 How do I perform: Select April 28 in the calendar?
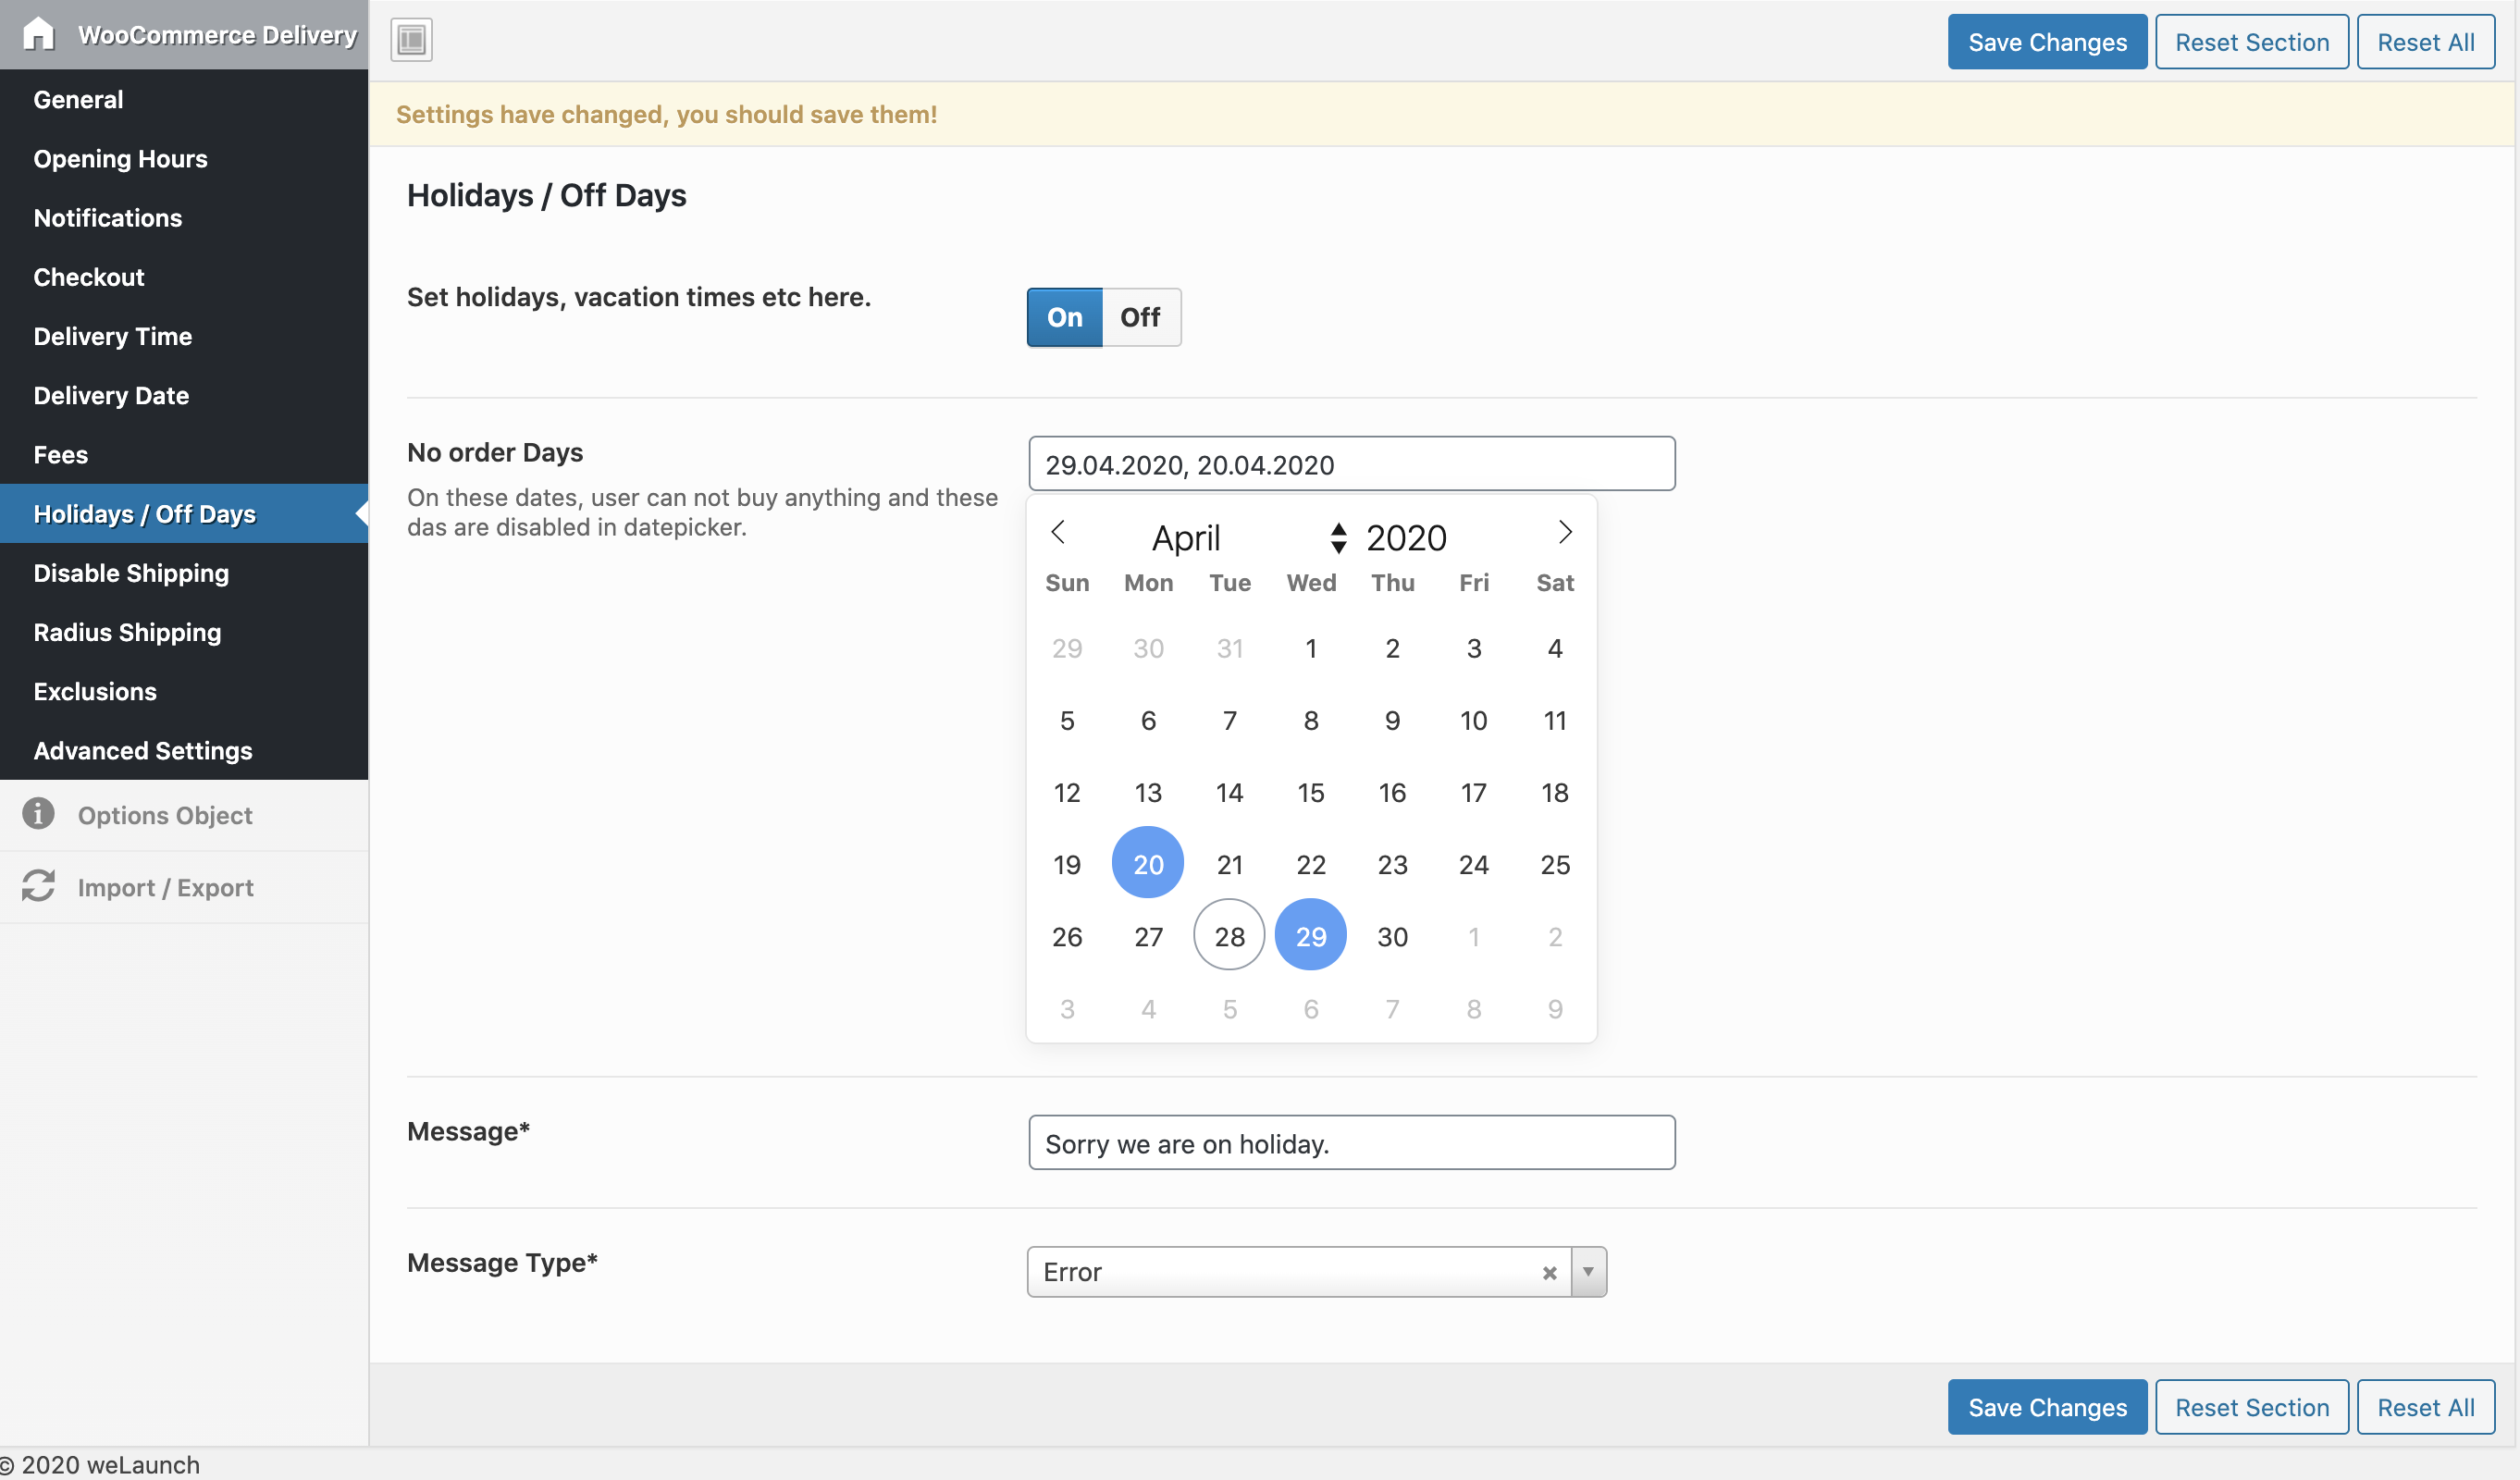(1229, 936)
